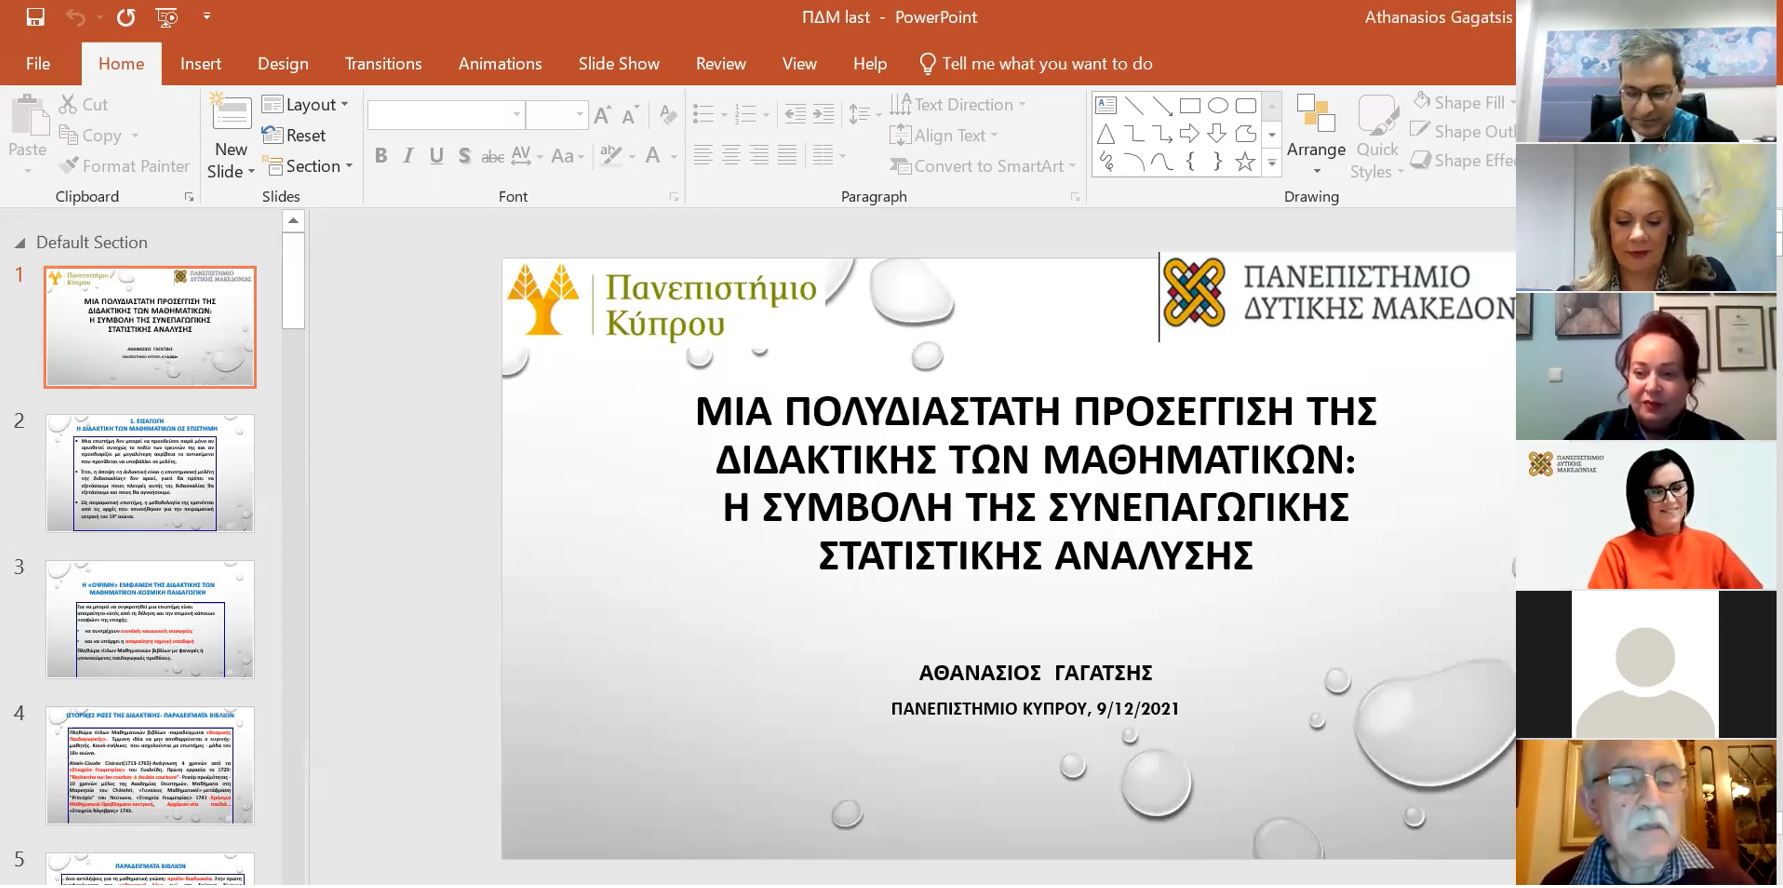Open the File tab

38,63
